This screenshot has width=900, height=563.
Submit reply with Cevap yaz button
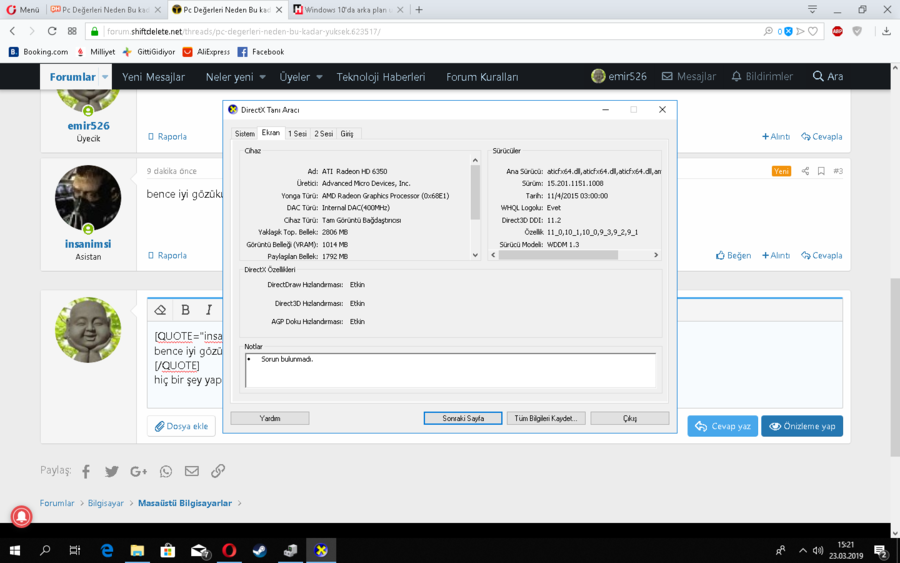coord(723,426)
